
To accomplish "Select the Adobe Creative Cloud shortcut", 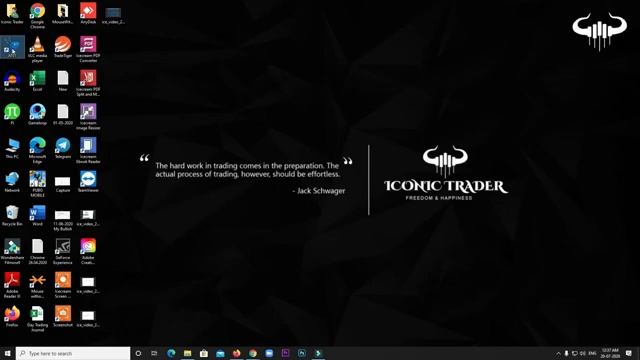I will pos(88,251).
